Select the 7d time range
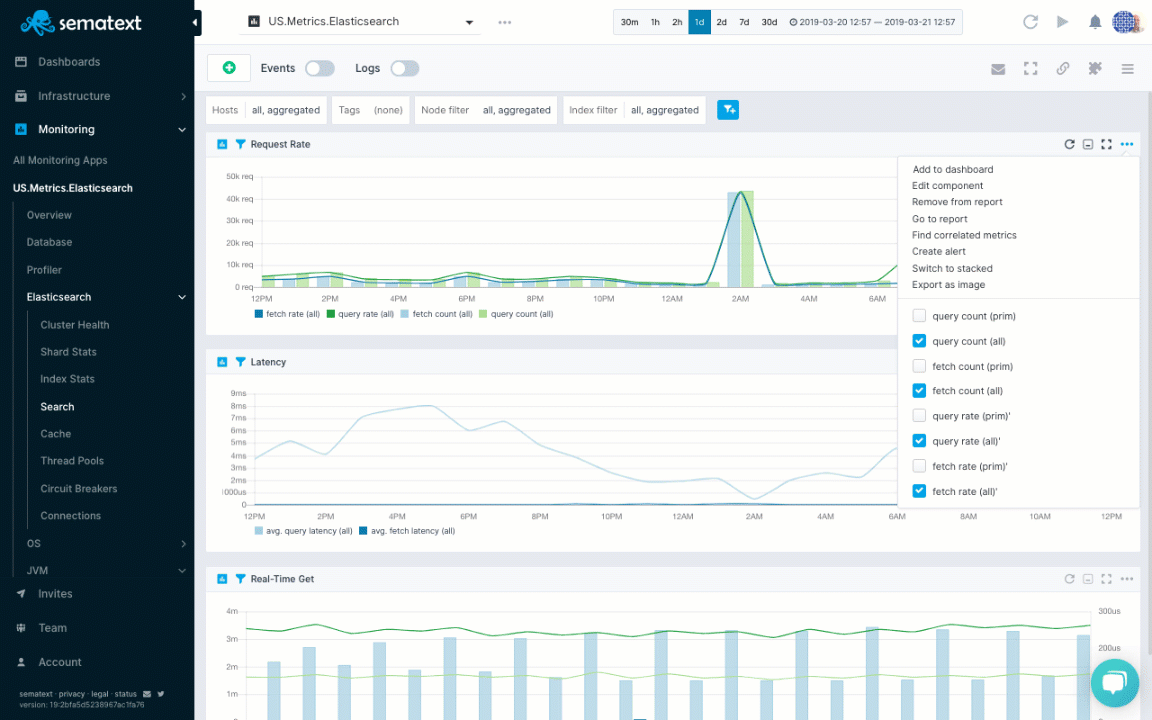This screenshot has width=1152, height=720. pos(744,22)
